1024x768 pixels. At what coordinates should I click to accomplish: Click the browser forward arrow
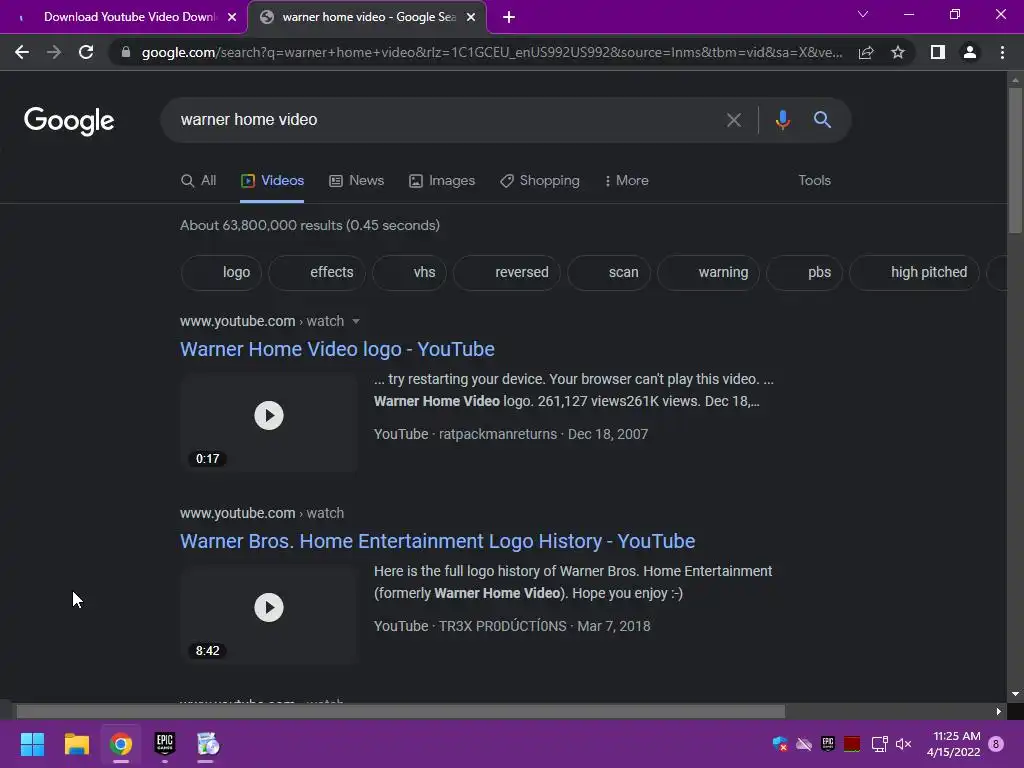coord(54,52)
